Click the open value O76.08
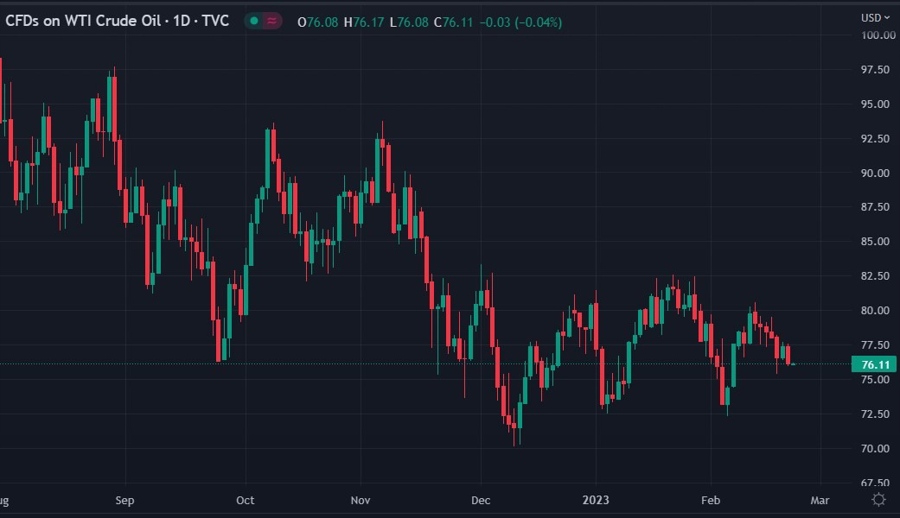900x518 pixels. 317,22
